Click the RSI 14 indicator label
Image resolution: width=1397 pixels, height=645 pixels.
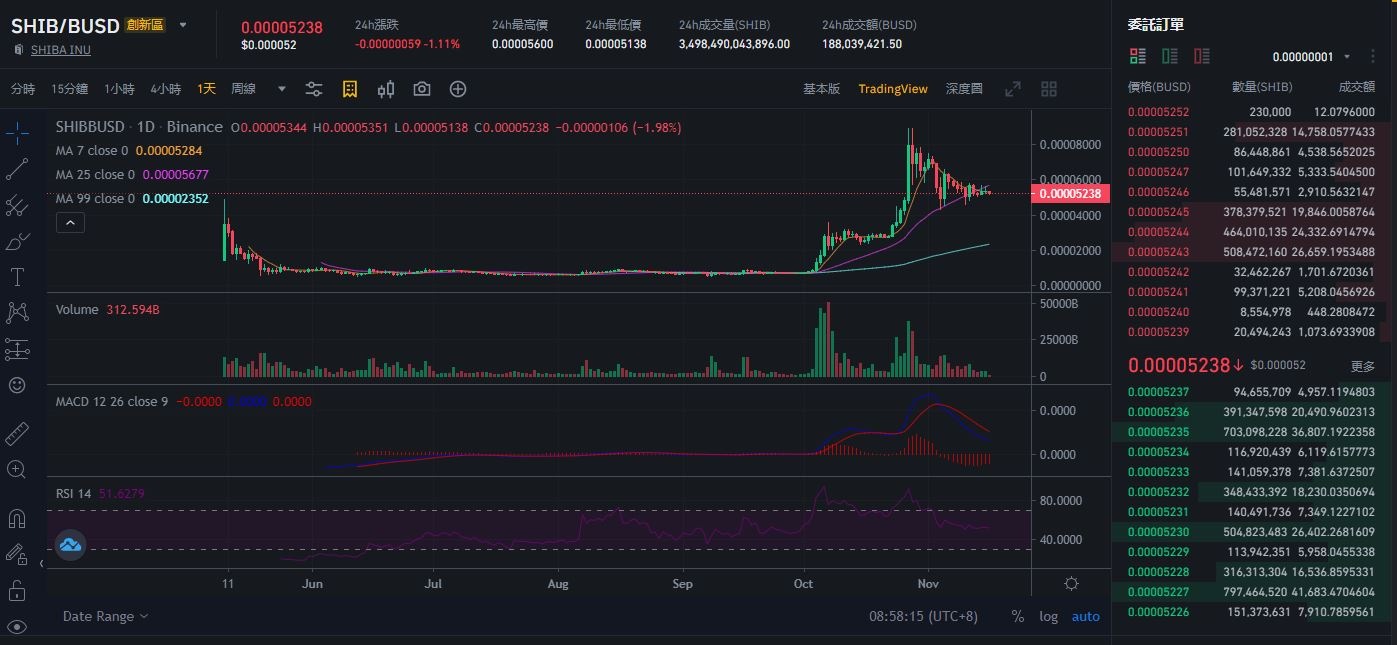pos(73,493)
